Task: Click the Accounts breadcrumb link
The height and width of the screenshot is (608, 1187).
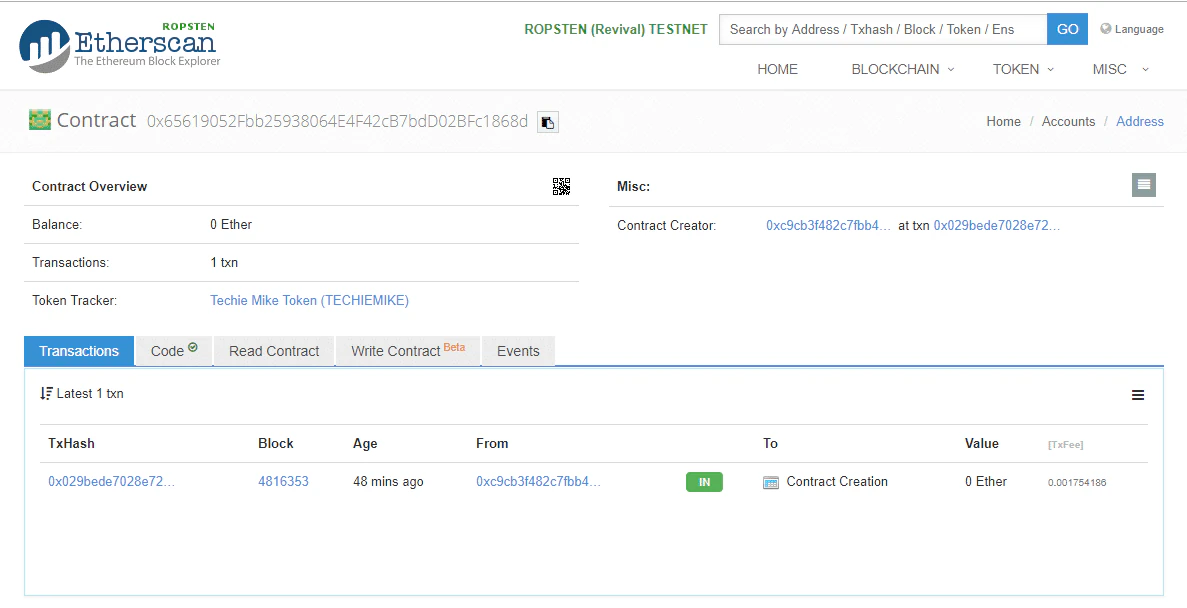Action: point(1068,121)
